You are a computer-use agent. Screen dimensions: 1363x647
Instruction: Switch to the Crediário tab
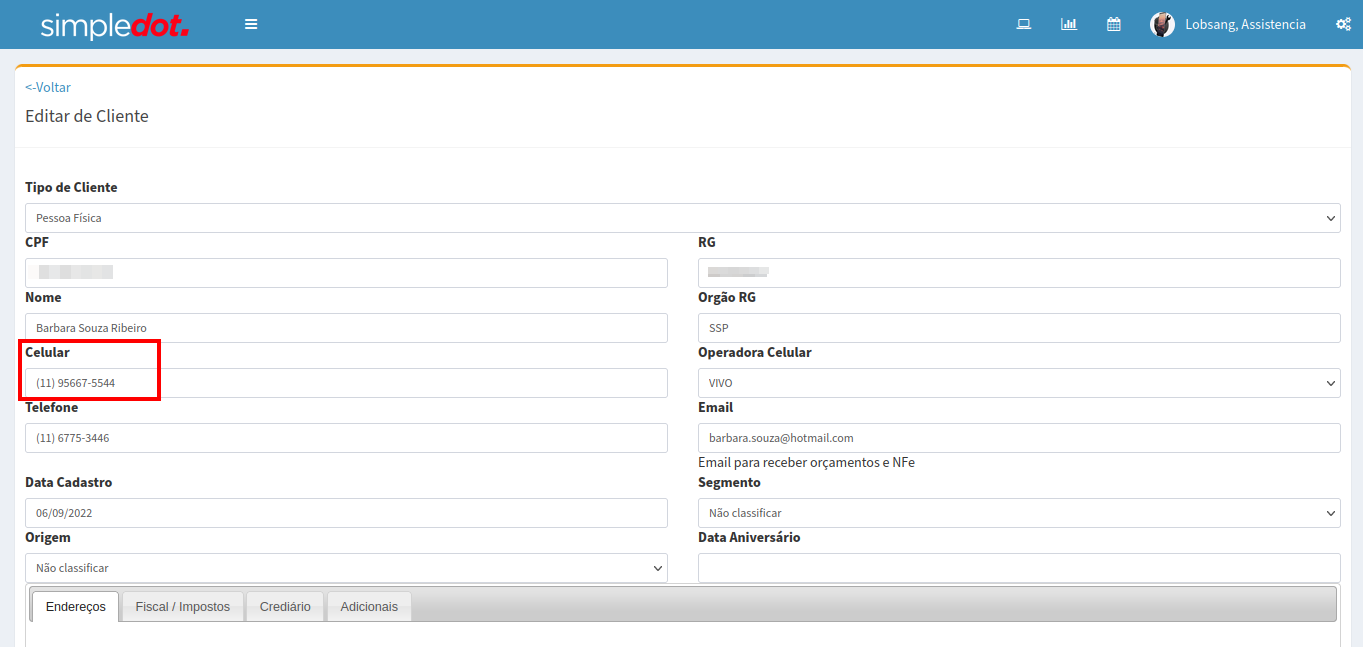285,607
